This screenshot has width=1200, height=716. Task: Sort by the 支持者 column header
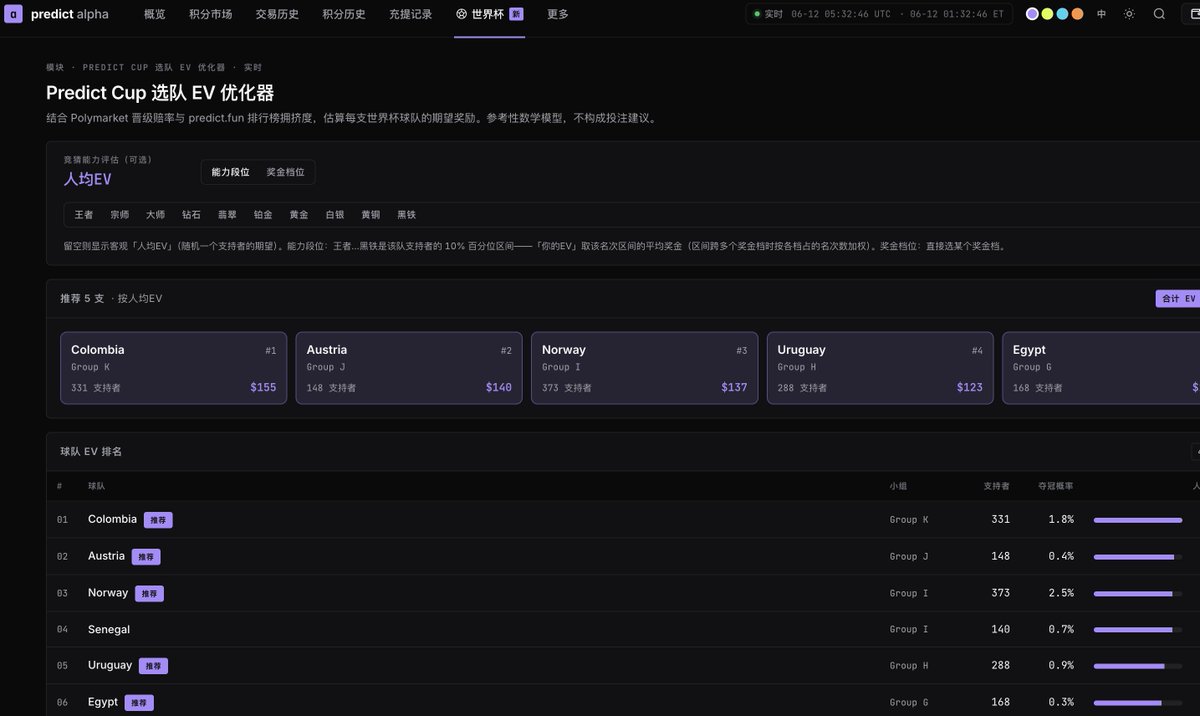pyautogui.click(x=996, y=486)
